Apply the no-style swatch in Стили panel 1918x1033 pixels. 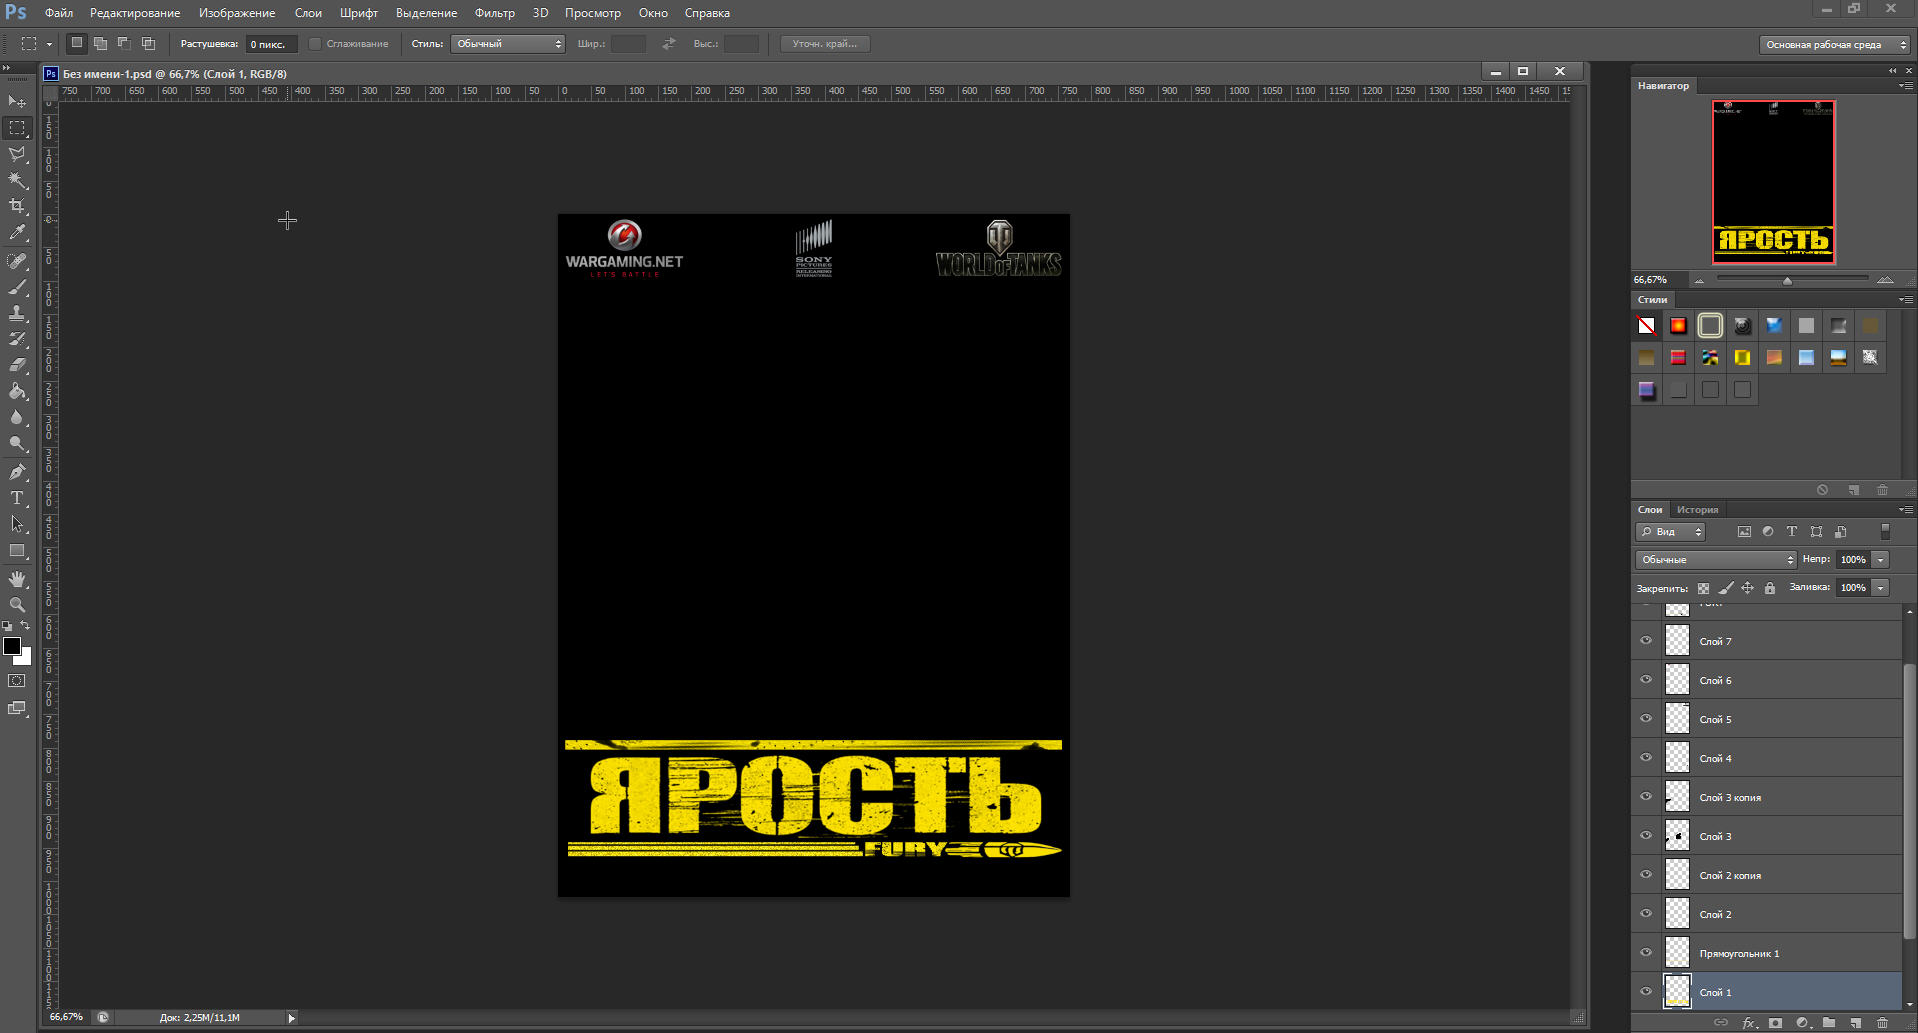click(1646, 325)
